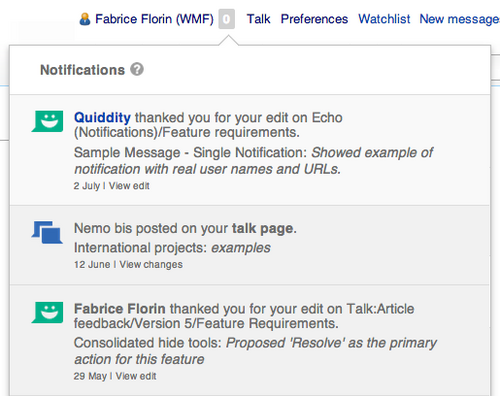Open the notifications count badge
The height and width of the screenshot is (396, 500).
coord(227,19)
